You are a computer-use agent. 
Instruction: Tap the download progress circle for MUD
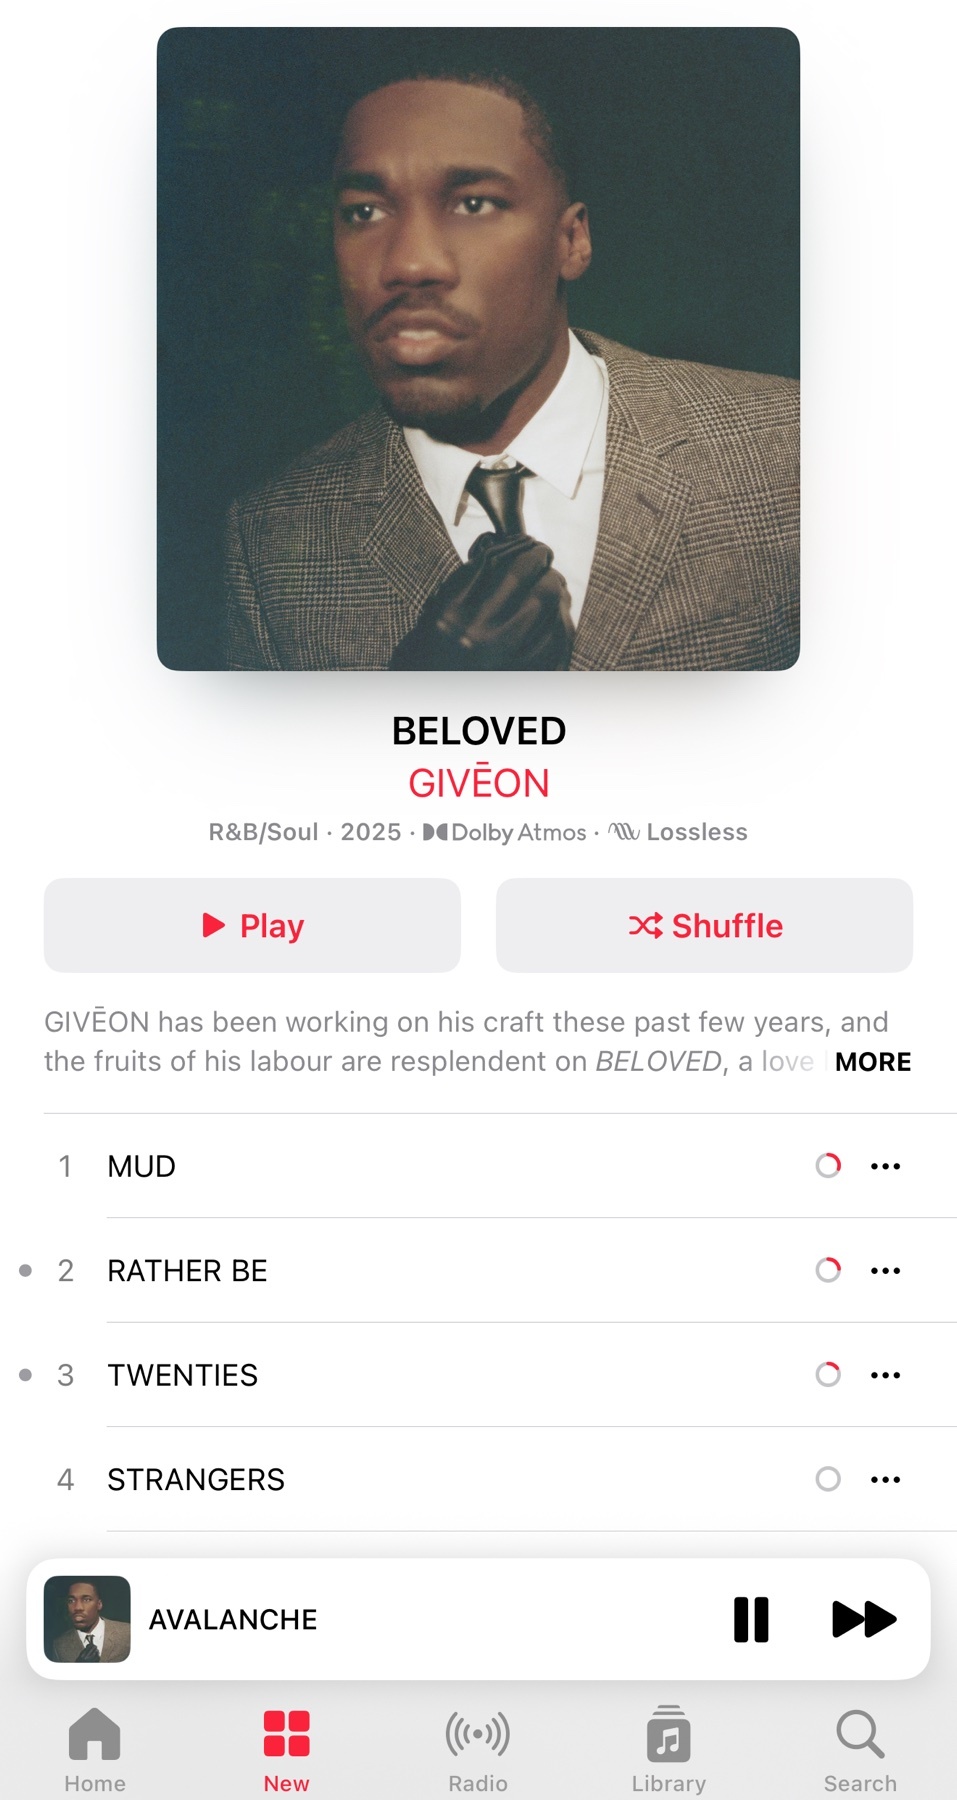[x=828, y=1166]
